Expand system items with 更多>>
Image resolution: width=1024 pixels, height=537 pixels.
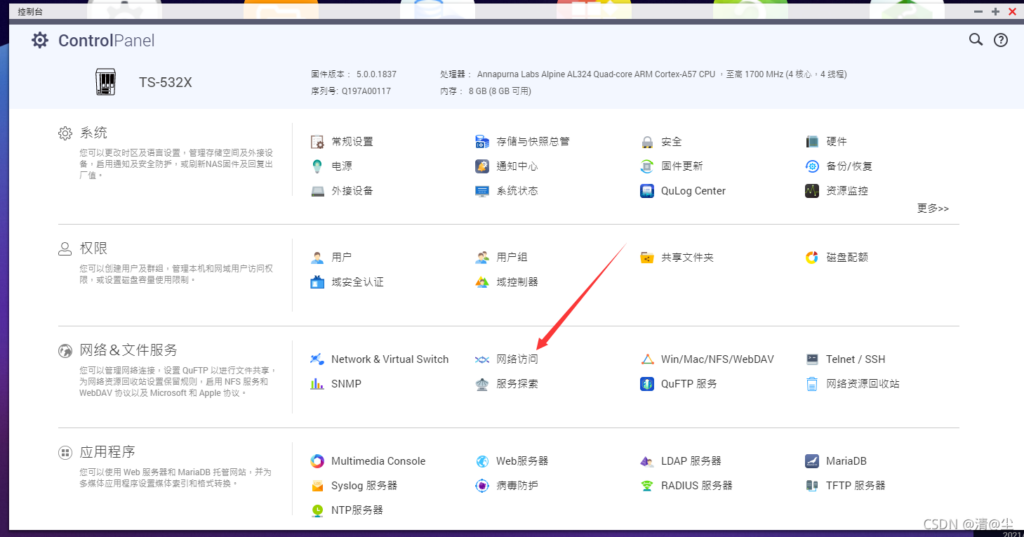(x=932, y=208)
